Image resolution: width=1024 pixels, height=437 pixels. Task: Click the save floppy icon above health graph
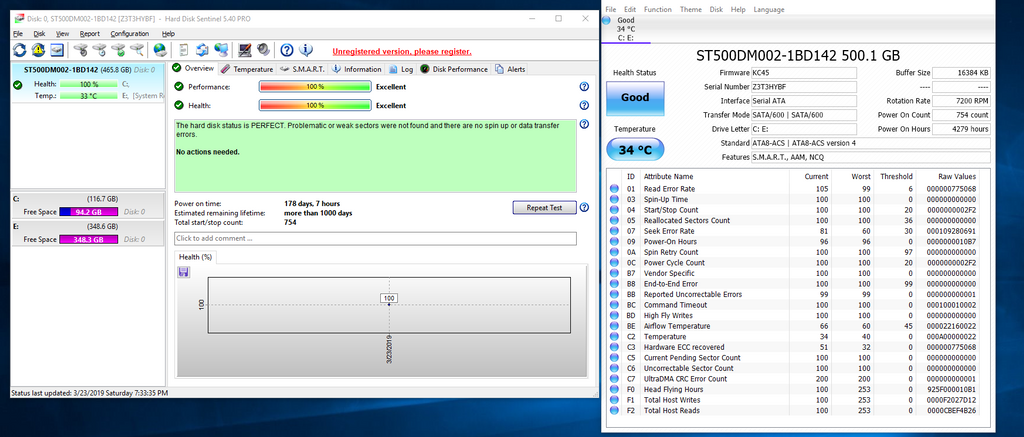[183, 273]
